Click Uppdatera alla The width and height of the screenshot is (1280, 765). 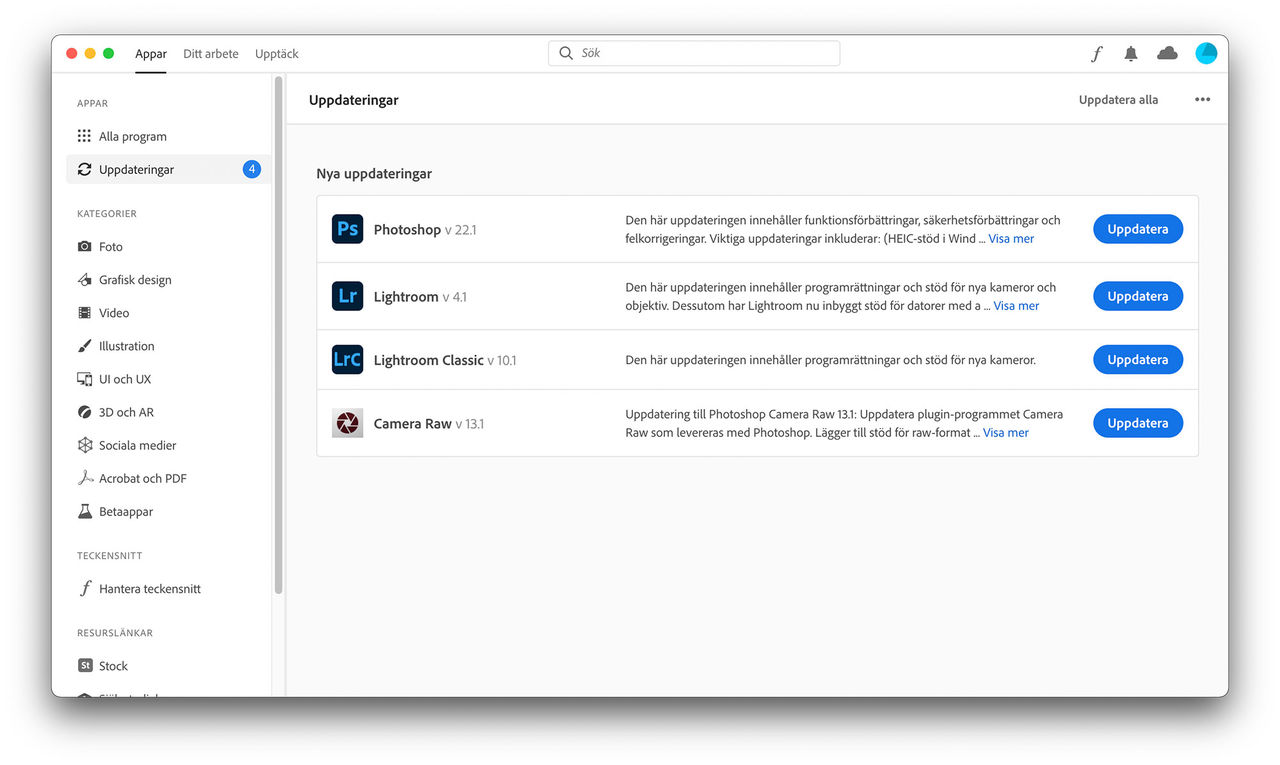(1118, 100)
